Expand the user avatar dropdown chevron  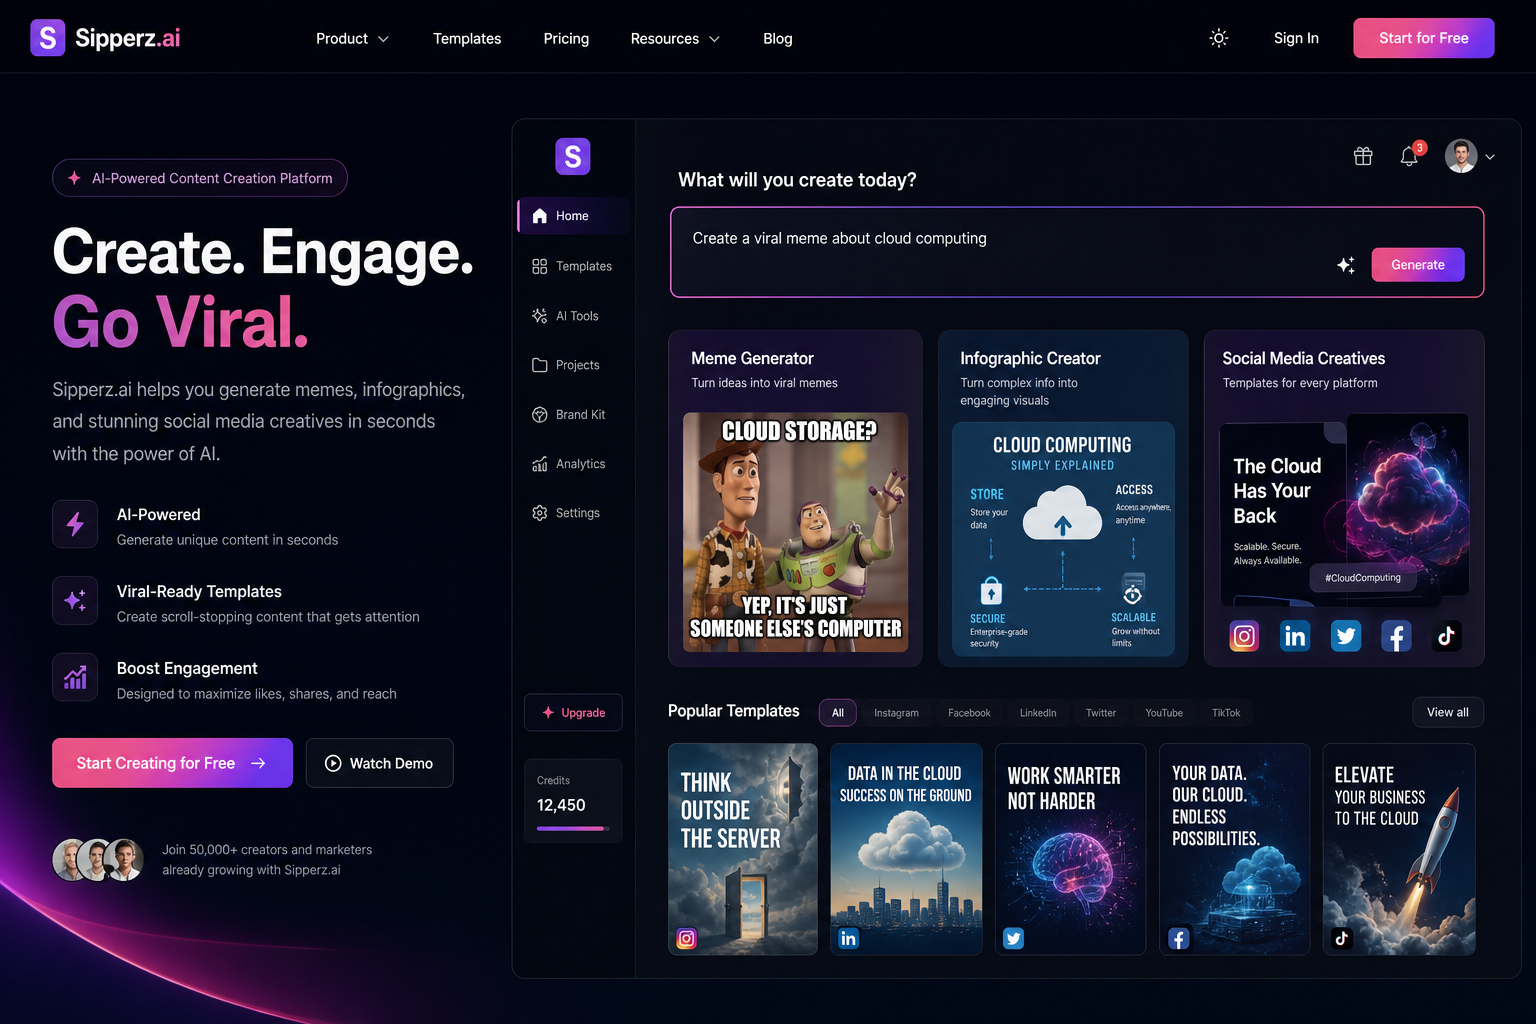pyautogui.click(x=1490, y=157)
